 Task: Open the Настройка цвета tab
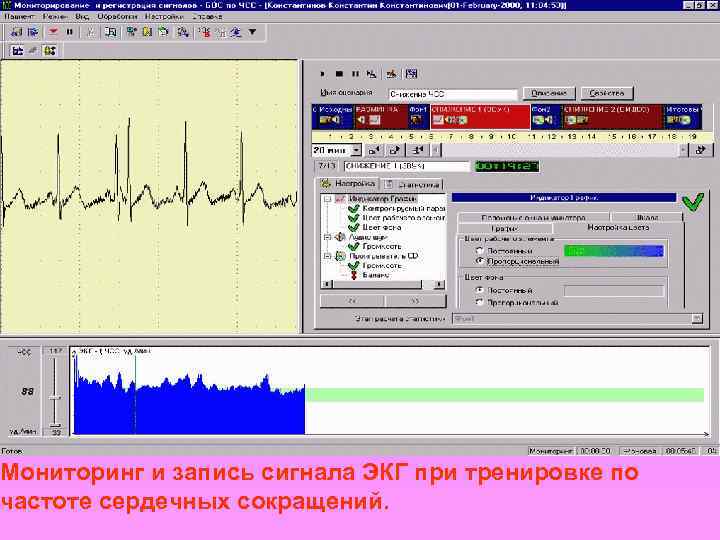click(x=618, y=227)
